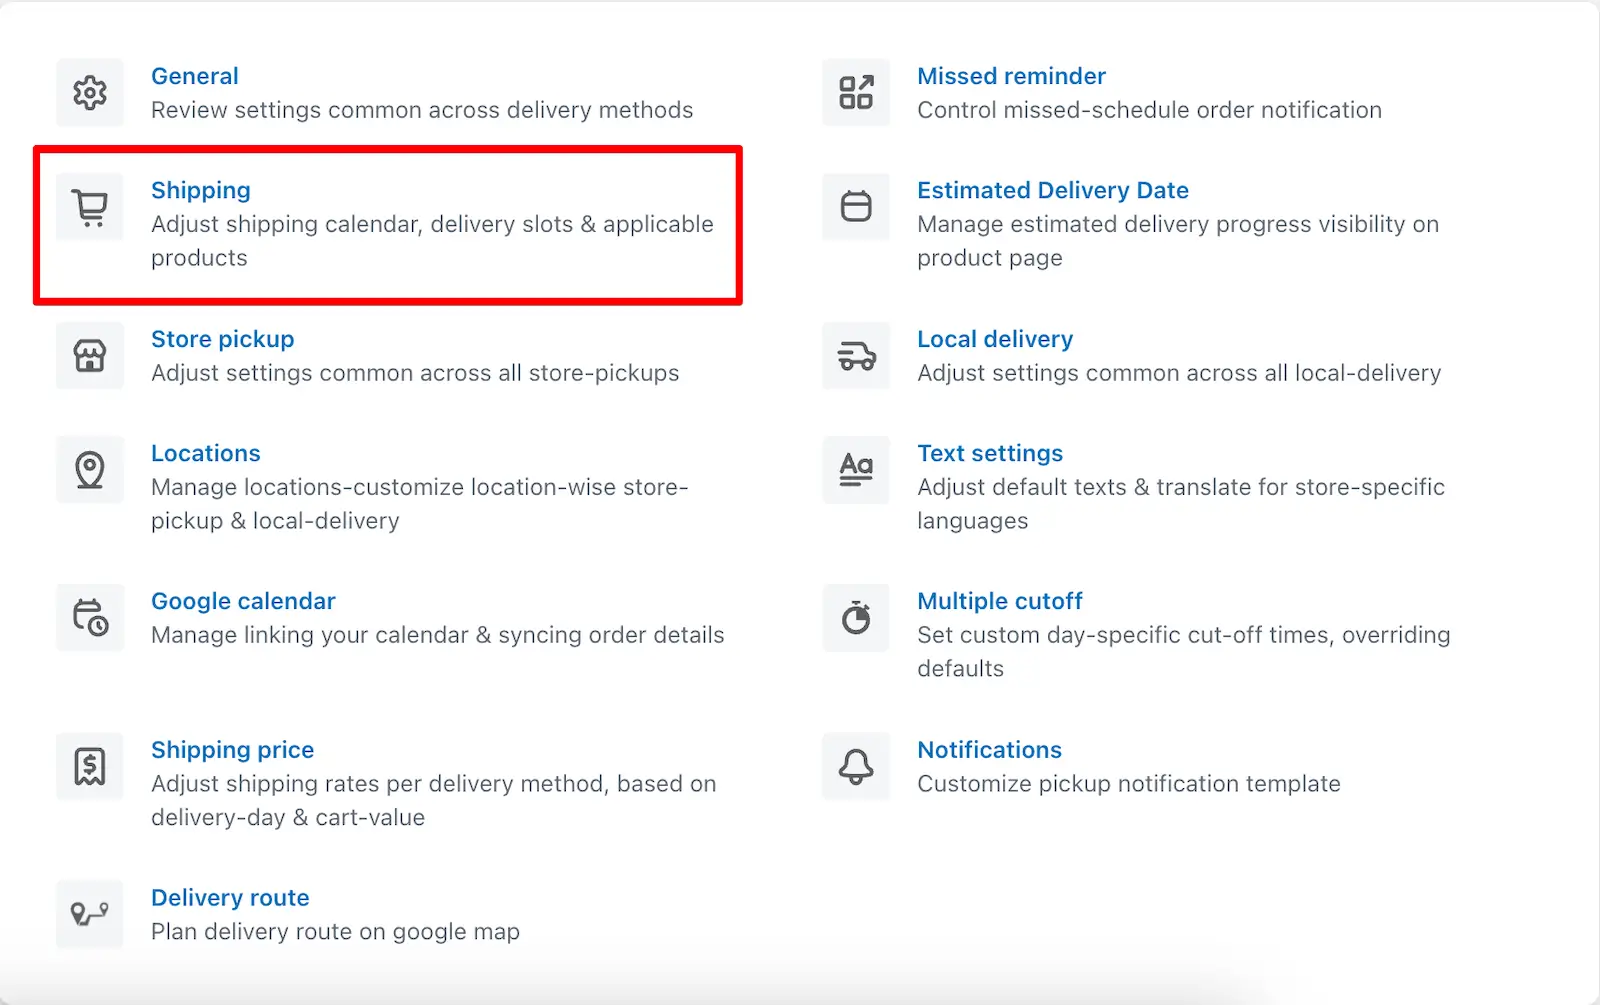The image size is (1600, 1005).
Task: Click the Locations map pin icon
Action: (x=90, y=470)
